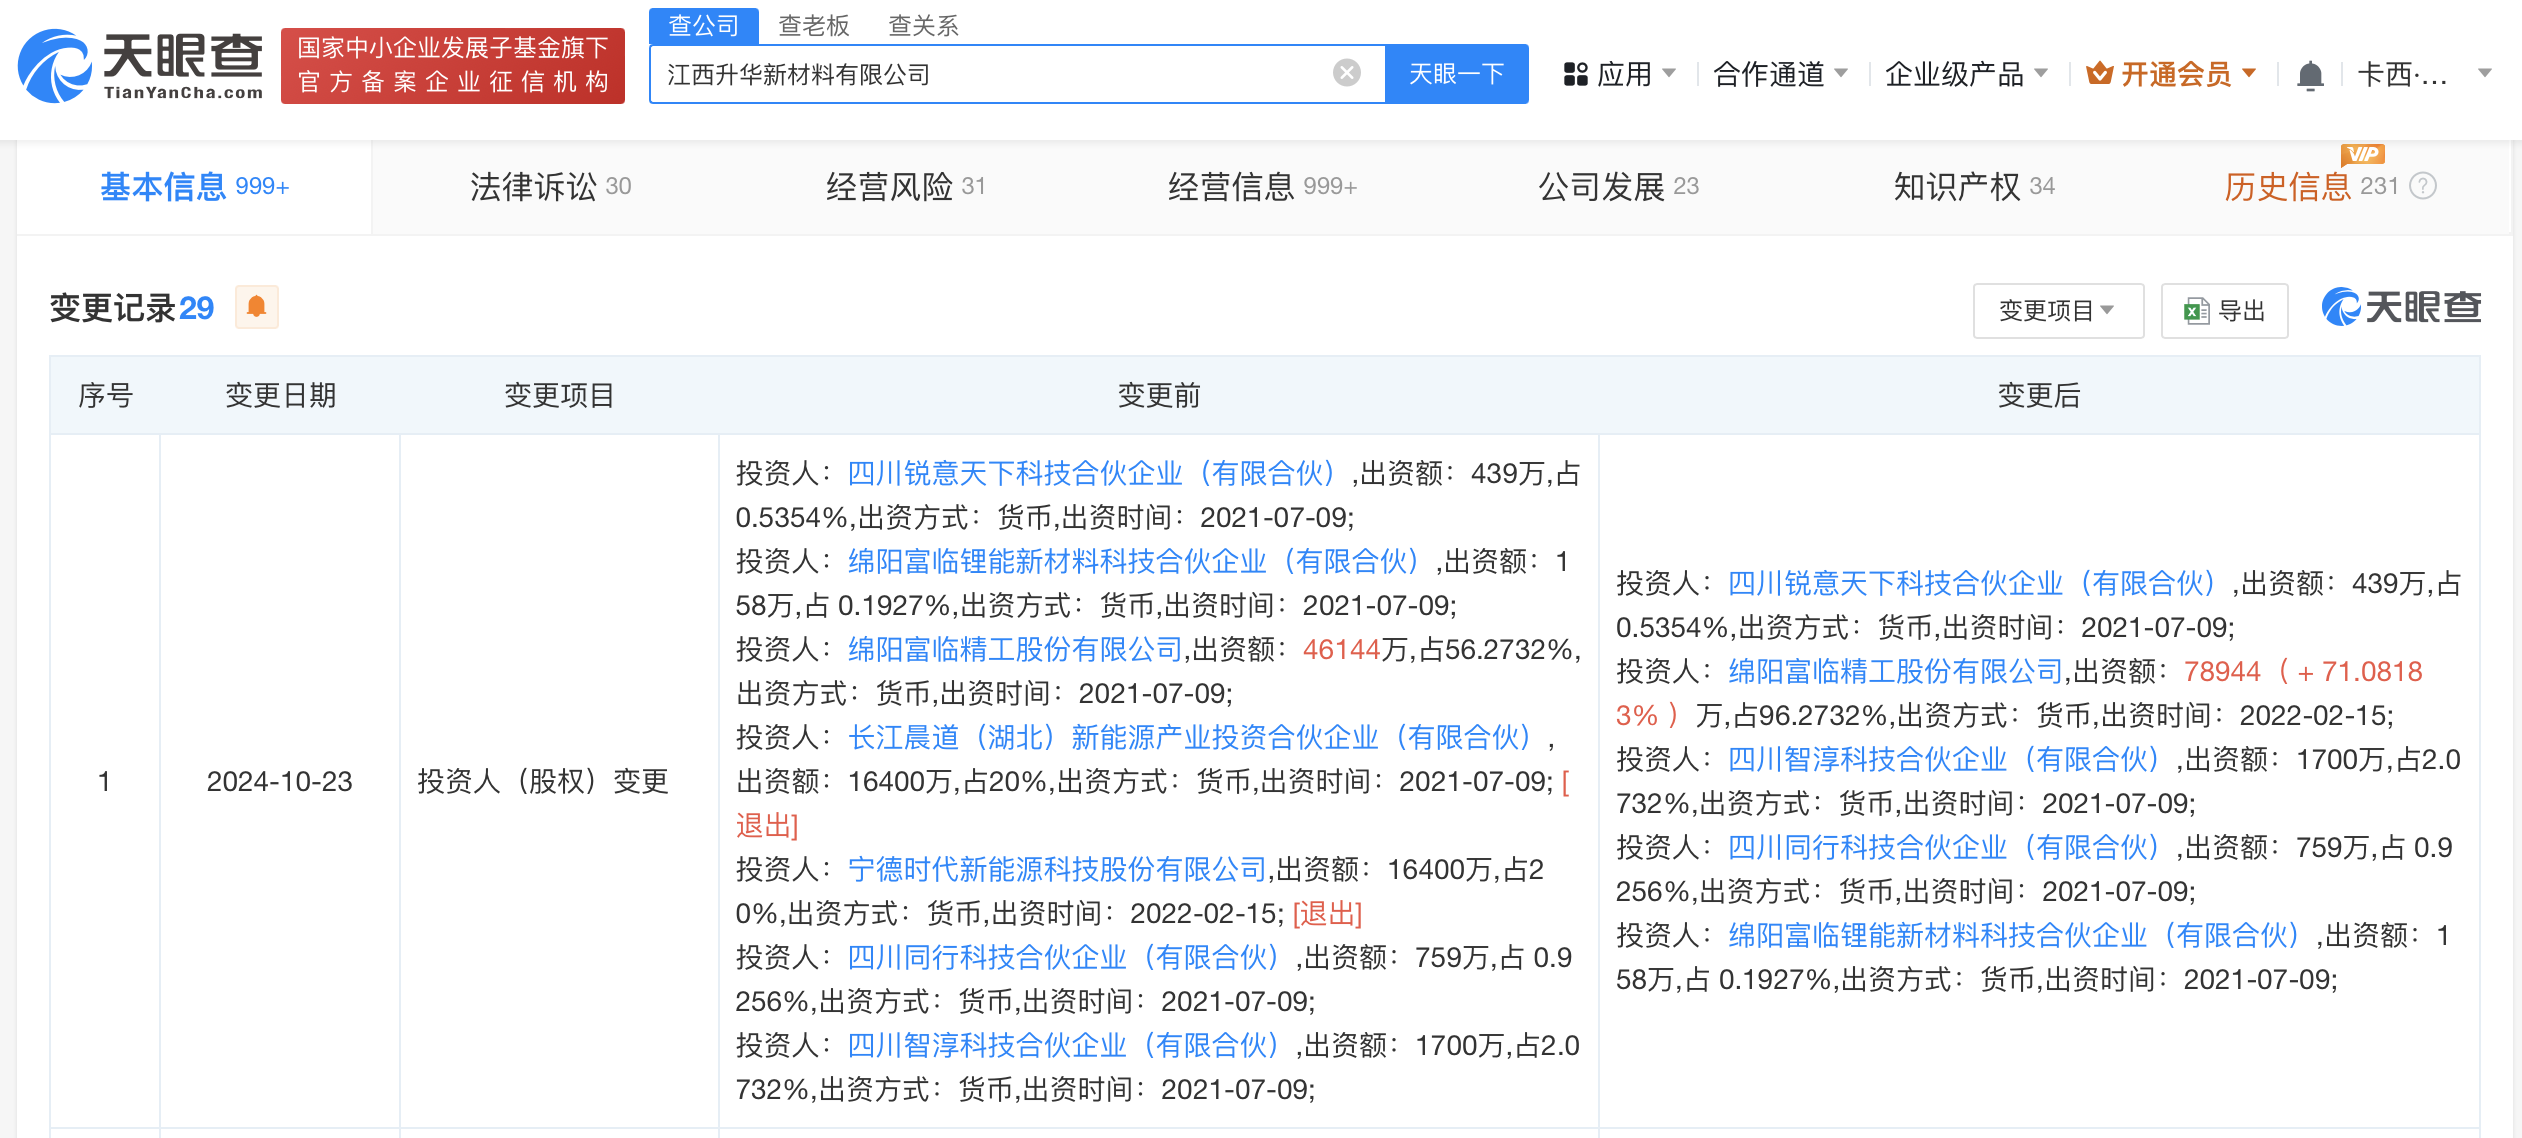Click into the company search input field
Image resolution: width=2522 pixels, height=1138 pixels.
tap(990, 74)
